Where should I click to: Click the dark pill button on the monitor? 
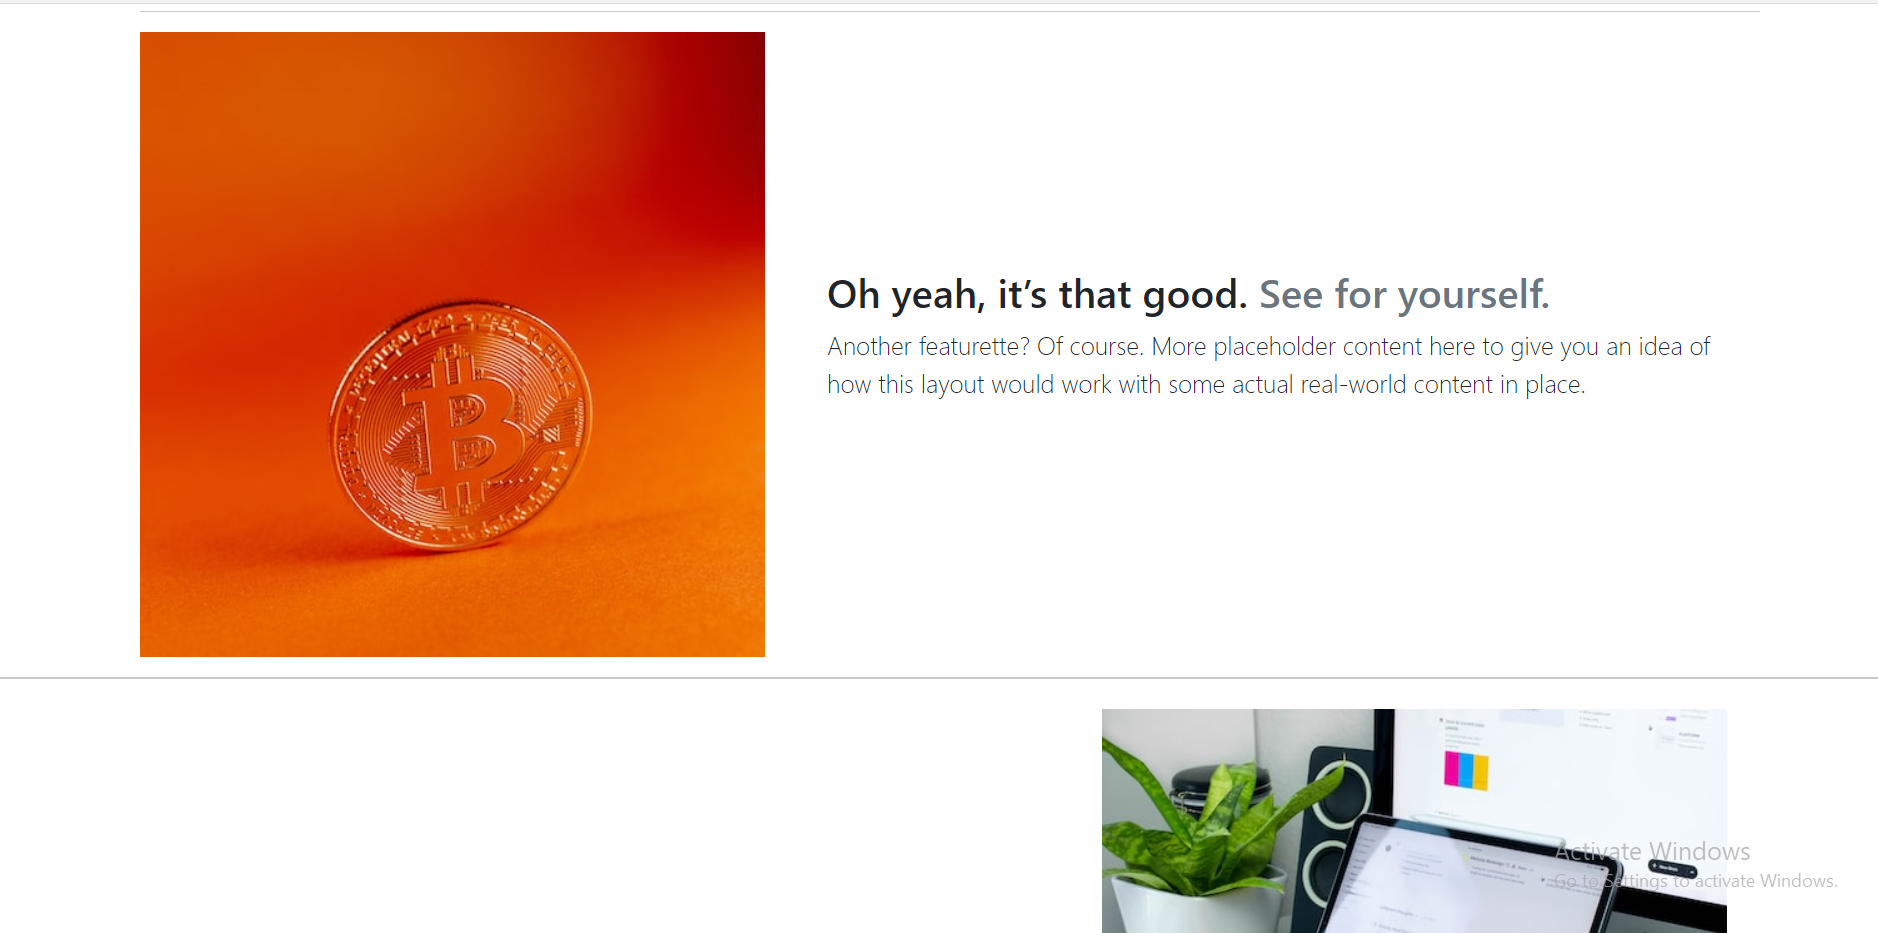[1673, 869]
